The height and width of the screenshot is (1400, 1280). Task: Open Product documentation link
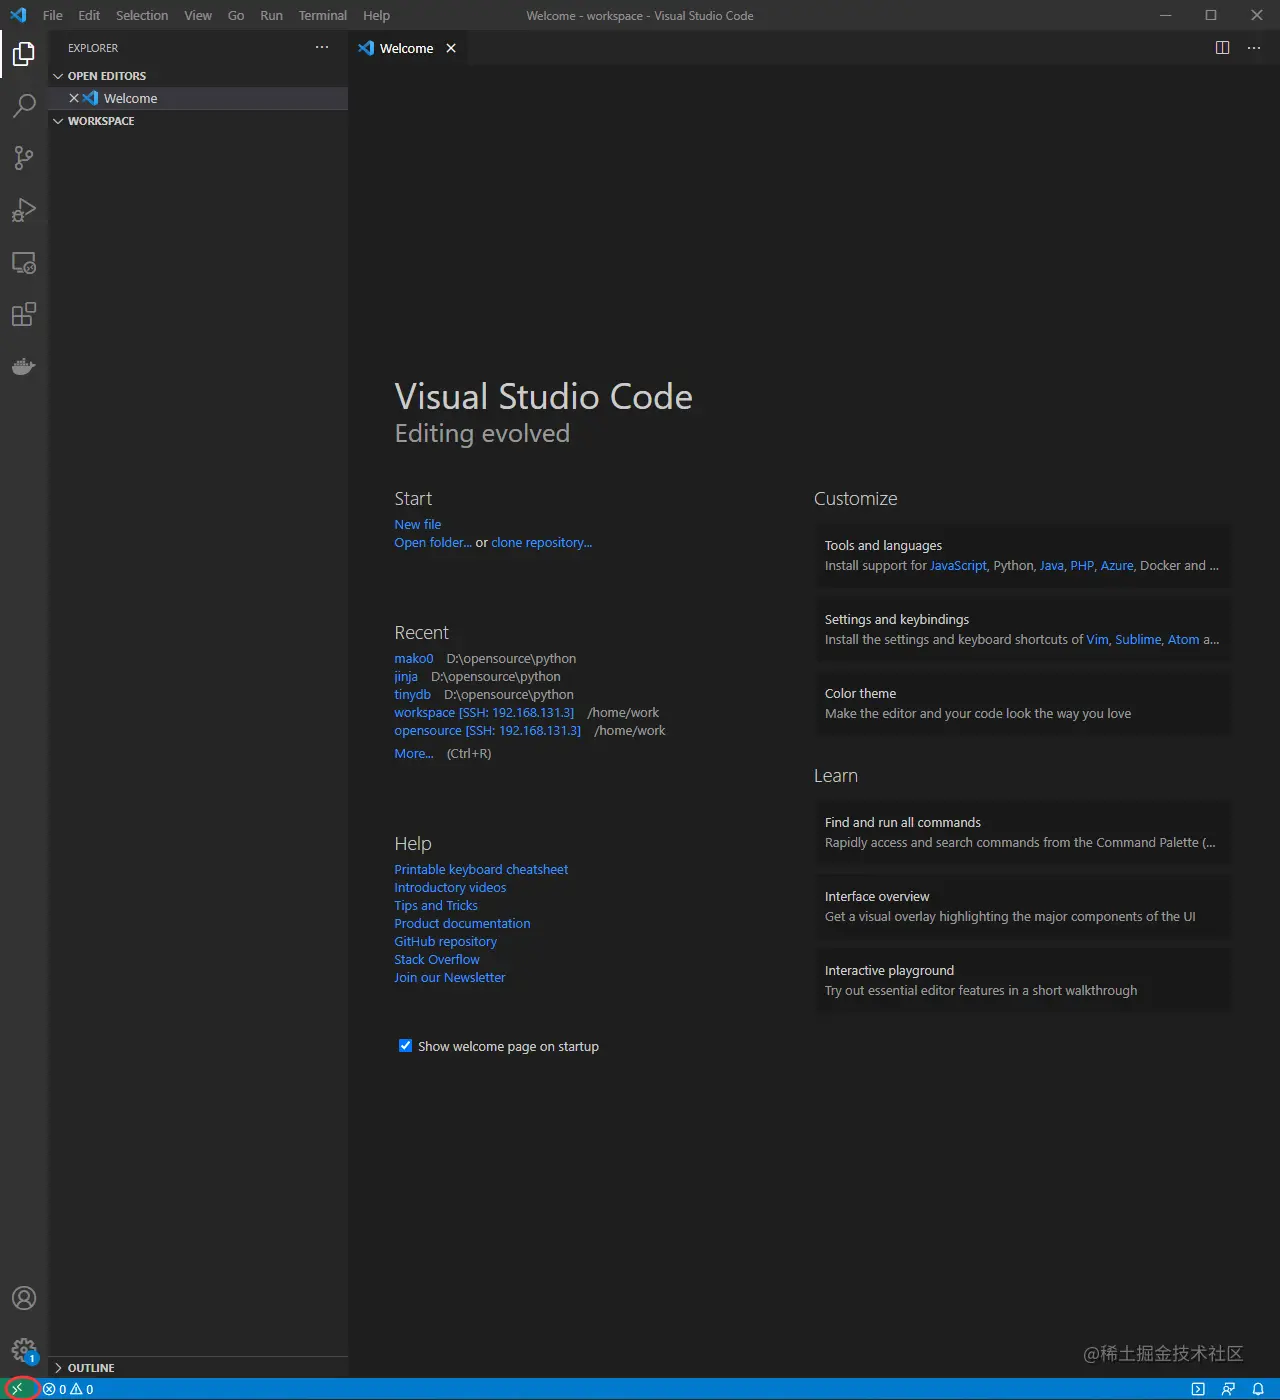(x=462, y=923)
